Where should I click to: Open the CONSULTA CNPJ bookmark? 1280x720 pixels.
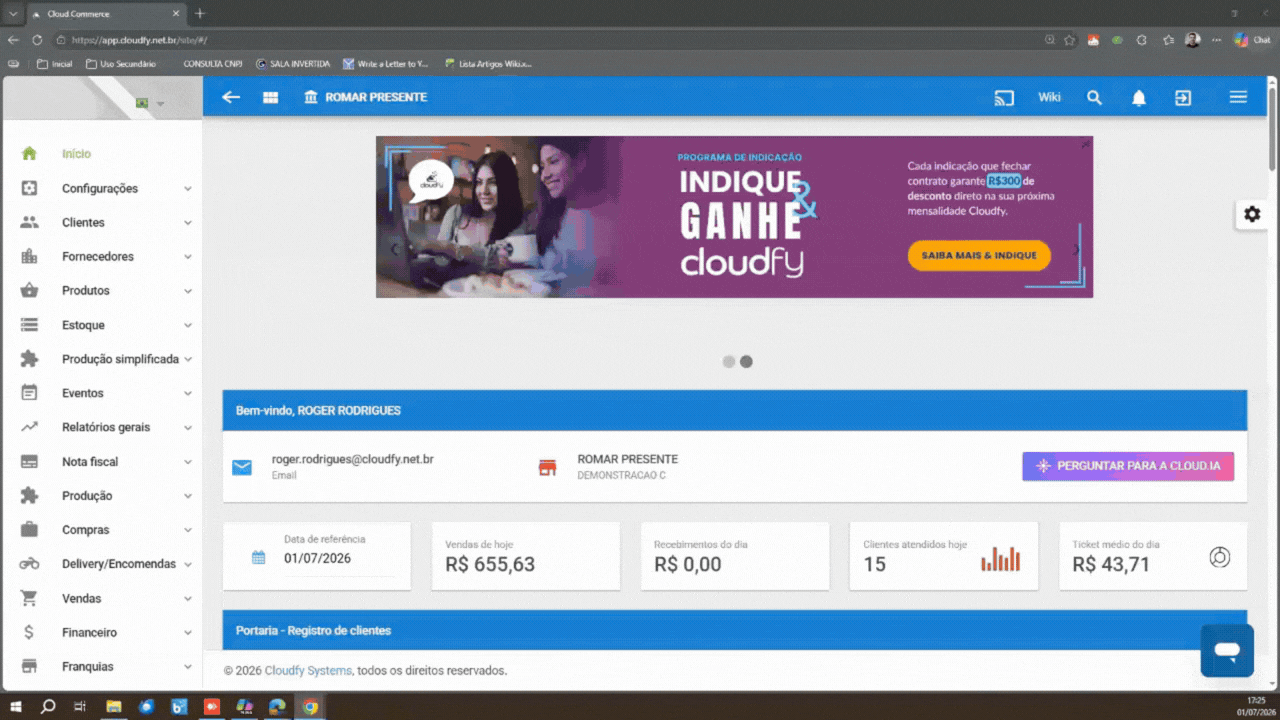click(x=212, y=63)
